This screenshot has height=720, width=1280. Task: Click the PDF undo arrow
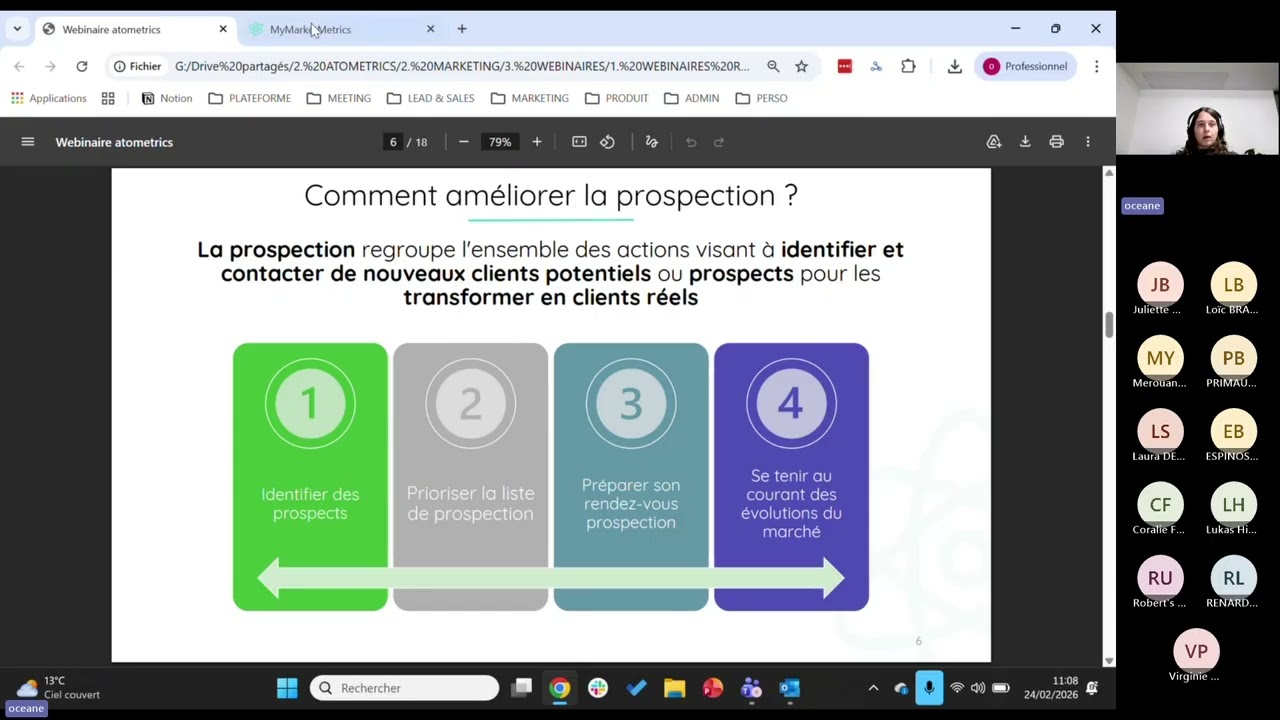(x=691, y=142)
